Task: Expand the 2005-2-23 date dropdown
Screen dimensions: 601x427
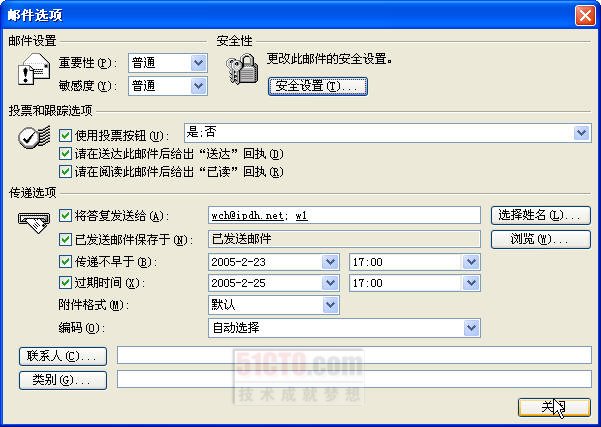Action: click(331, 262)
